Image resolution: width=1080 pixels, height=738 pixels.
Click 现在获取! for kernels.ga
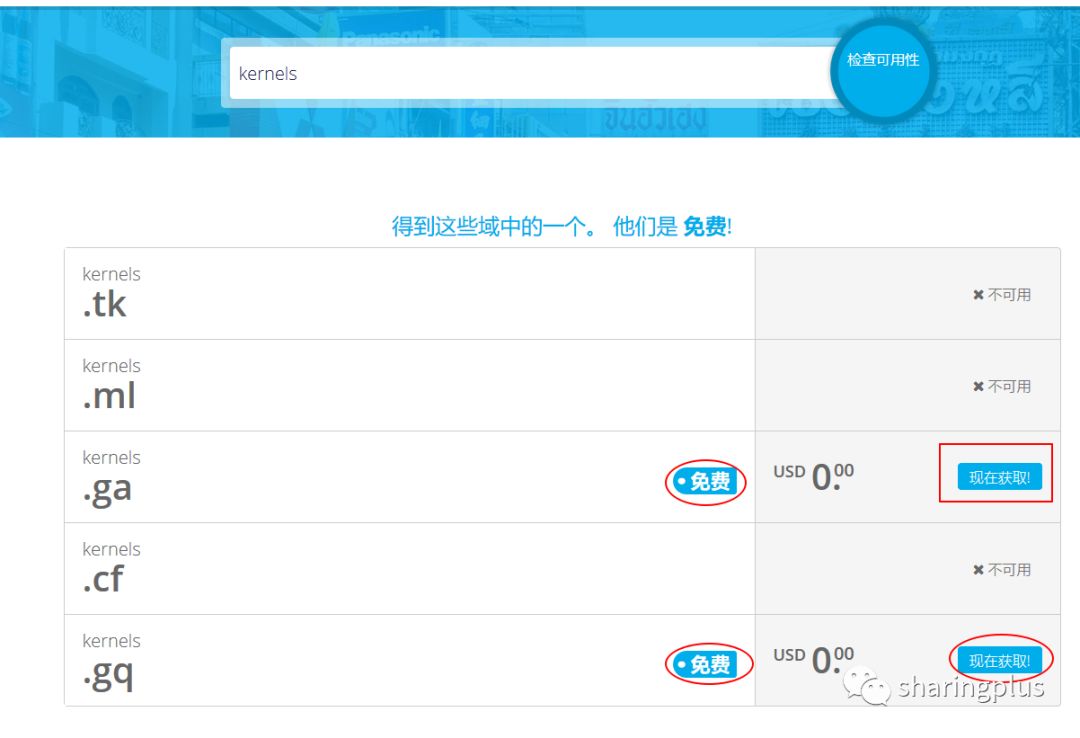pos(999,478)
